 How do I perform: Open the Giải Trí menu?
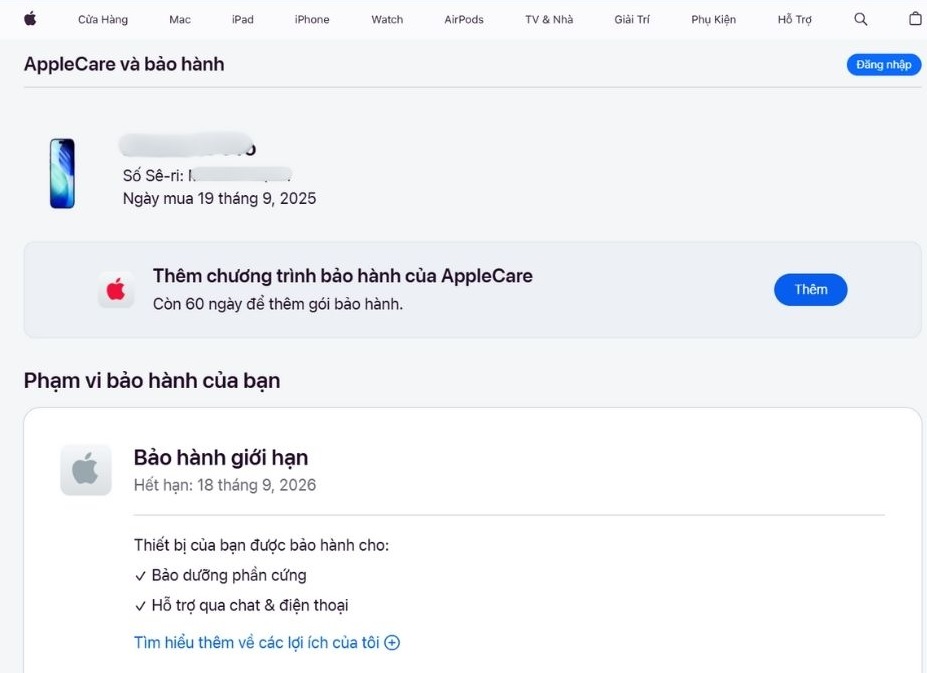[x=631, y=18]
